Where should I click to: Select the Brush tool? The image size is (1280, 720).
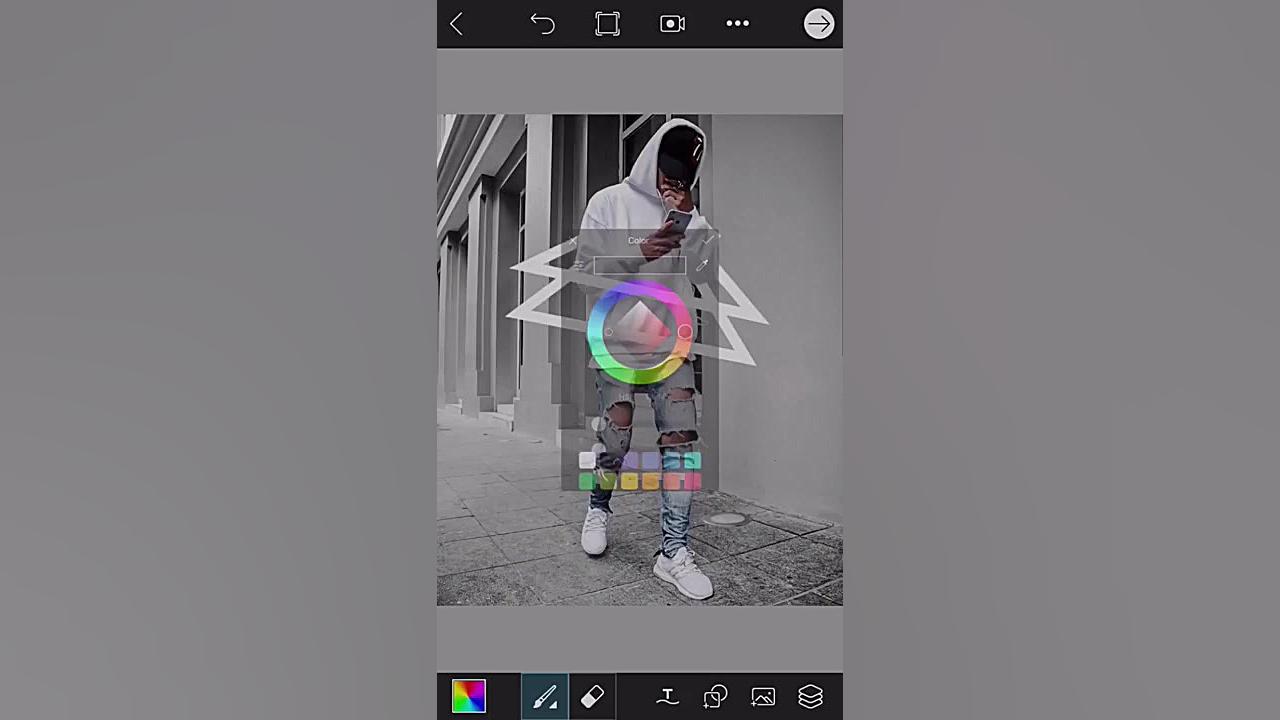point(545,696)
